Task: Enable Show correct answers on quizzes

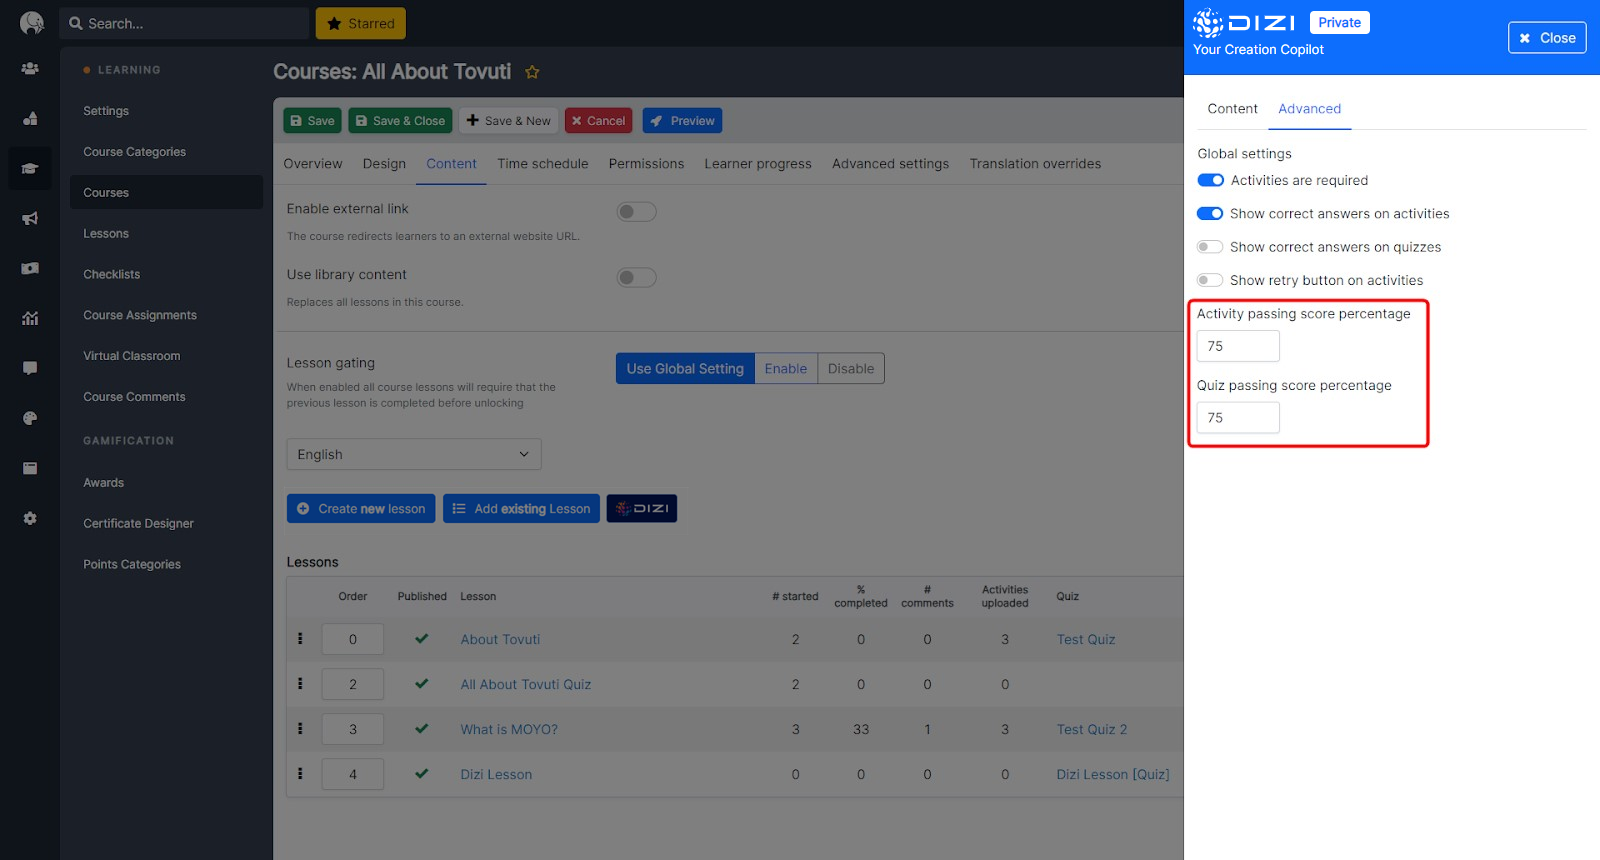Action: tap(1210, 247)
